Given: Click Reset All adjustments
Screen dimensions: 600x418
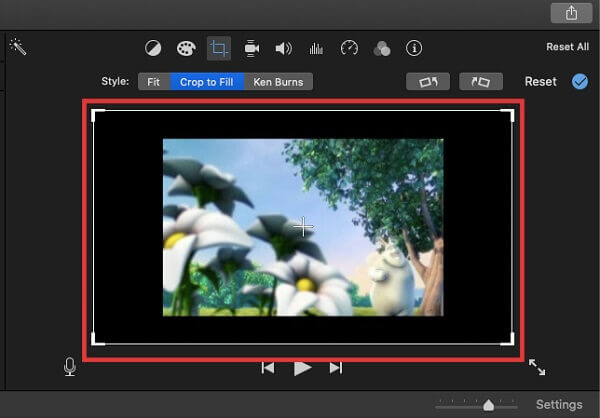Looking at the screenshot, I should tap(567, 47).
